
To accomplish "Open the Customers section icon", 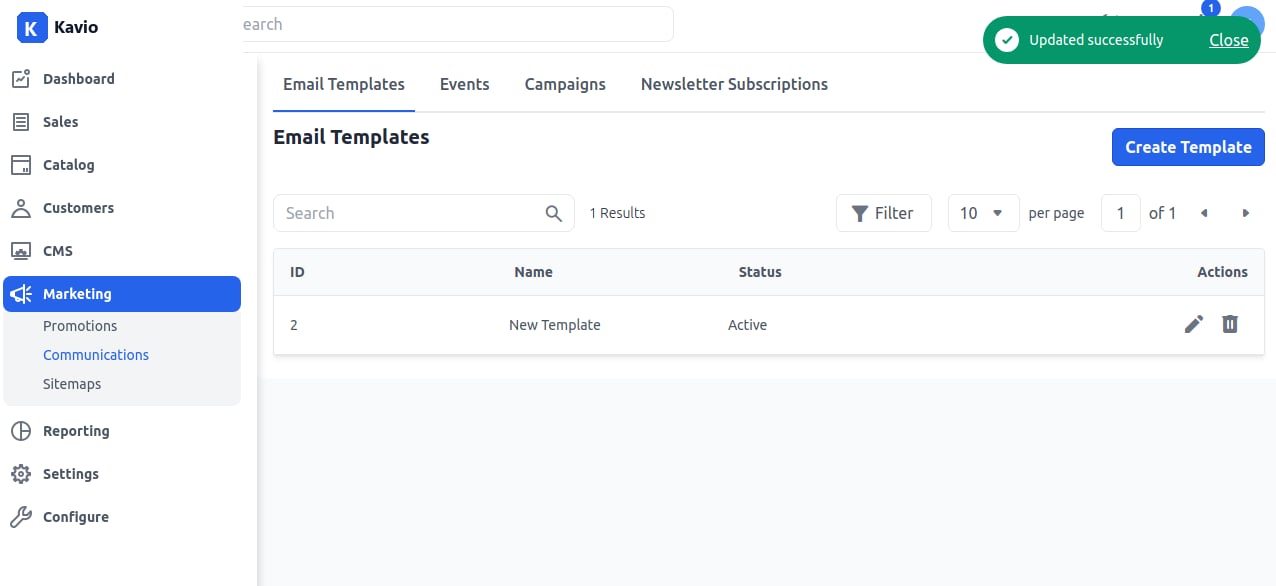I will 20,208.
